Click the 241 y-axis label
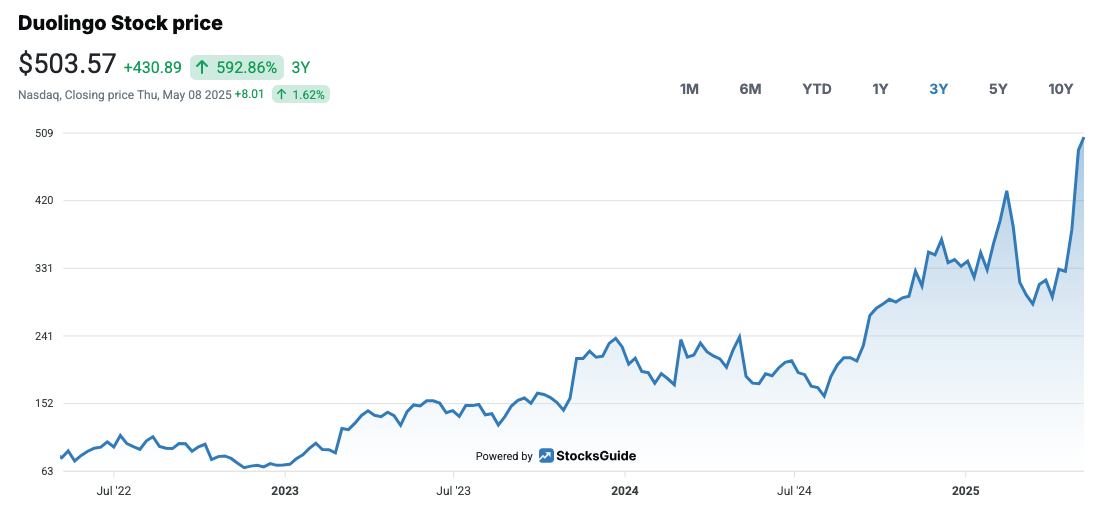 pos(46,336)
